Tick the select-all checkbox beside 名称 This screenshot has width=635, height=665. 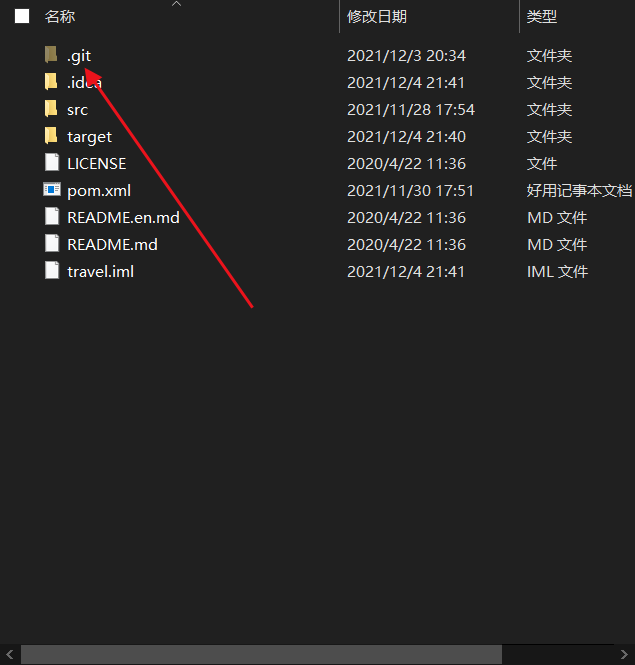tap(22, 17)
